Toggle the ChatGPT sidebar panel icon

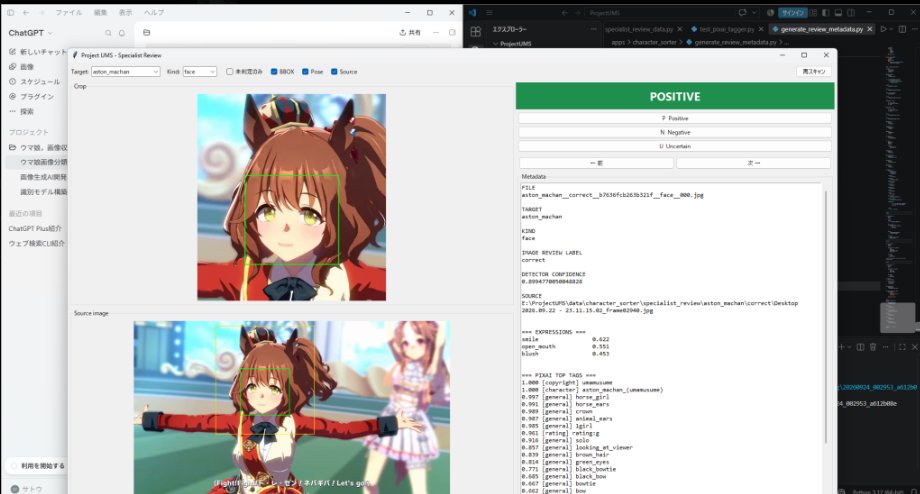click(x=11, y=12)
